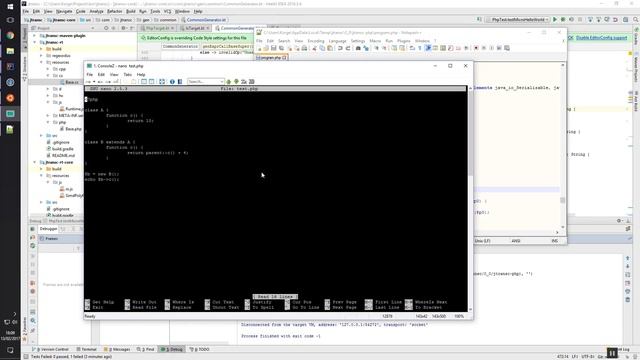The height and width of the screenshot is (360, 640).
Task: Expand the jtransc-maven-plugin tree node
Action: click(35, 36)
